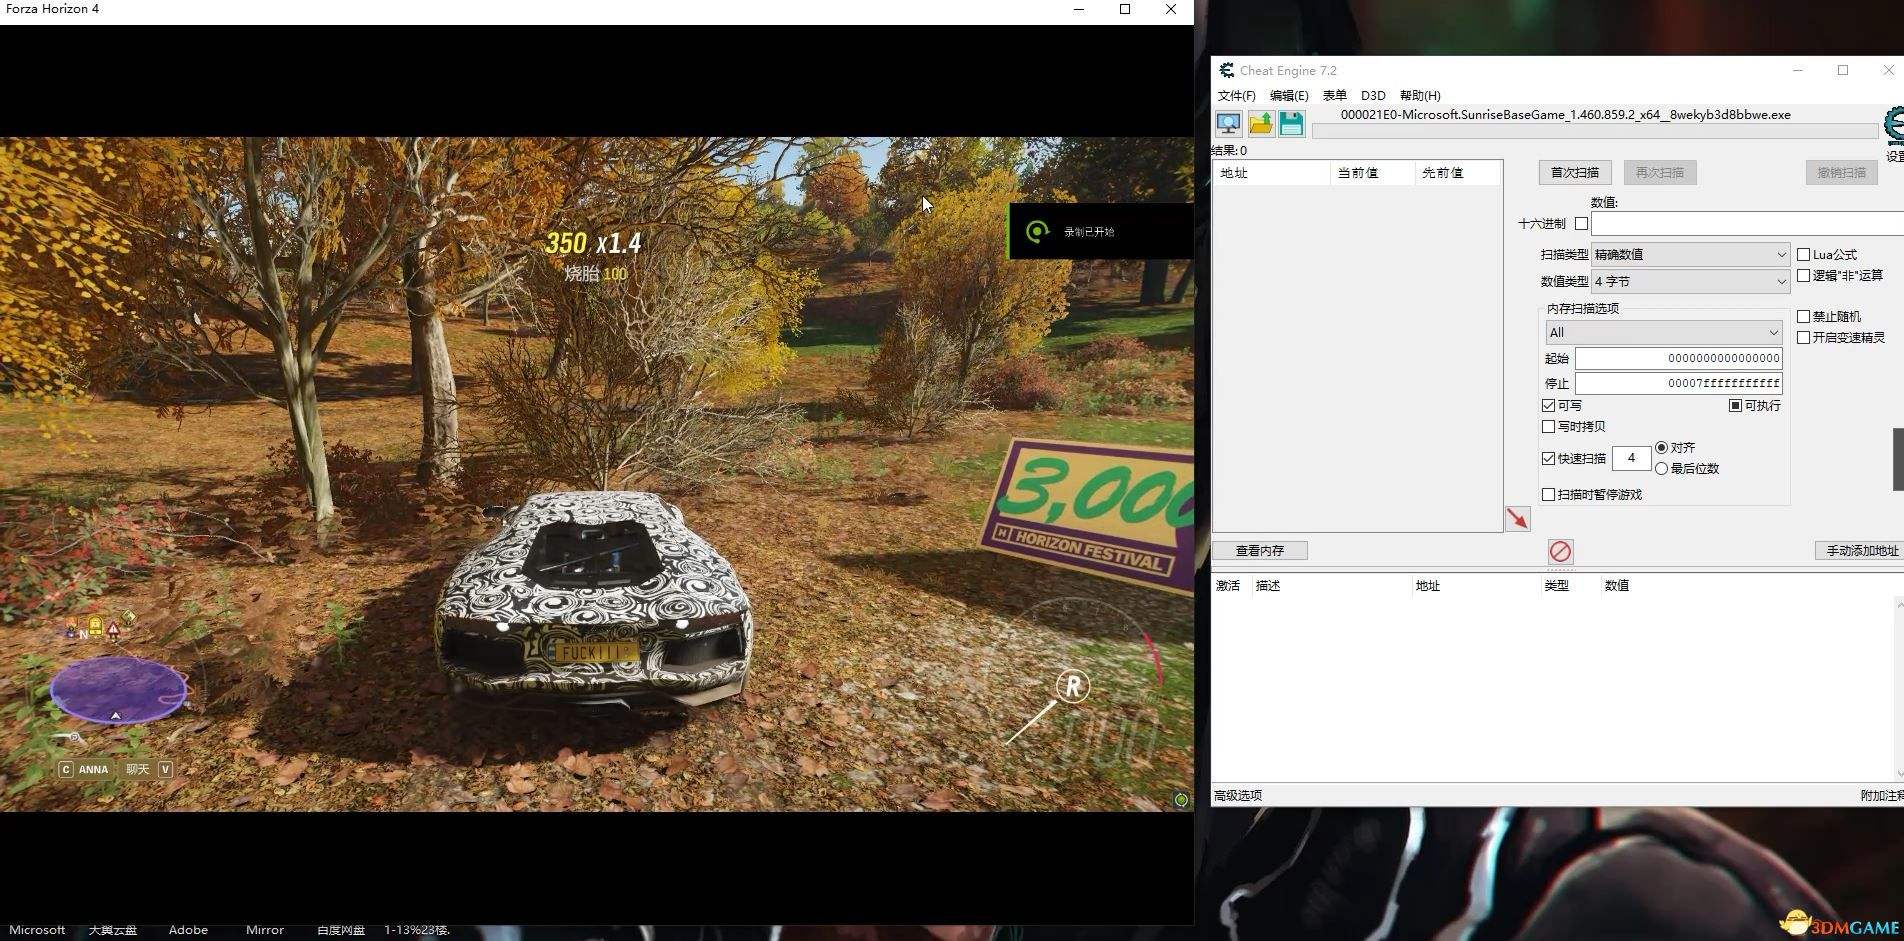Image resolution: width=1904 pixels, height=941 pixels.
Task: Click the First Scan button
Action: point(1575,173)
